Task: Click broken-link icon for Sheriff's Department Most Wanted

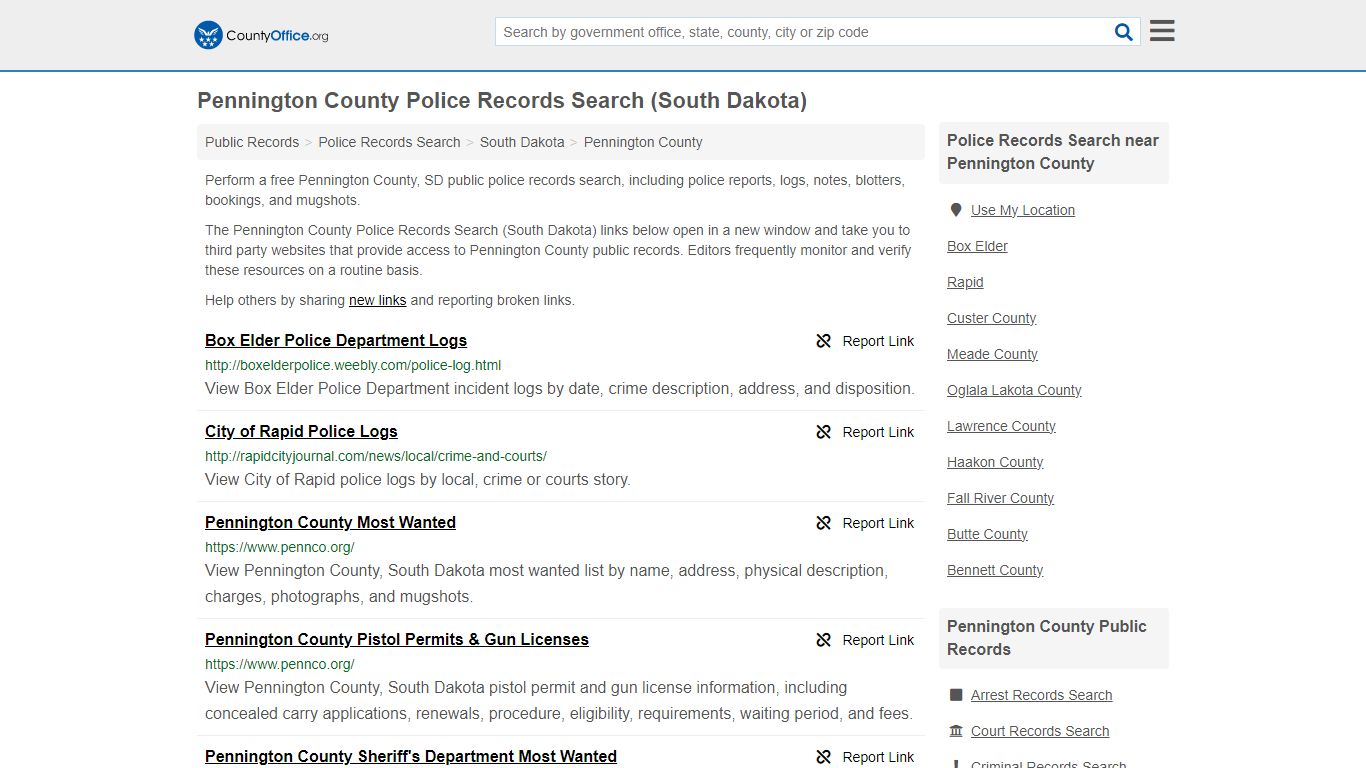Action: tap(823, 757)
